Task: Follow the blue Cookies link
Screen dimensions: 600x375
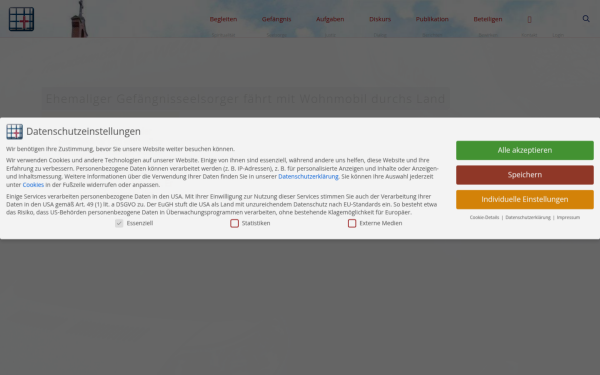Action: point(33,184)
